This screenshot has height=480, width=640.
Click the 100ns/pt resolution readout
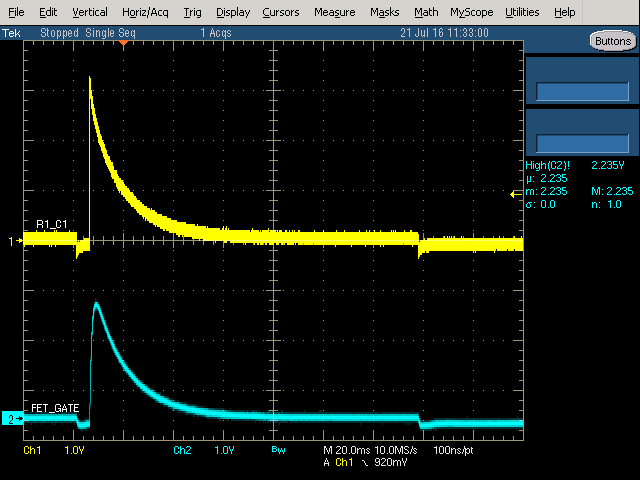tap(453, 450)
